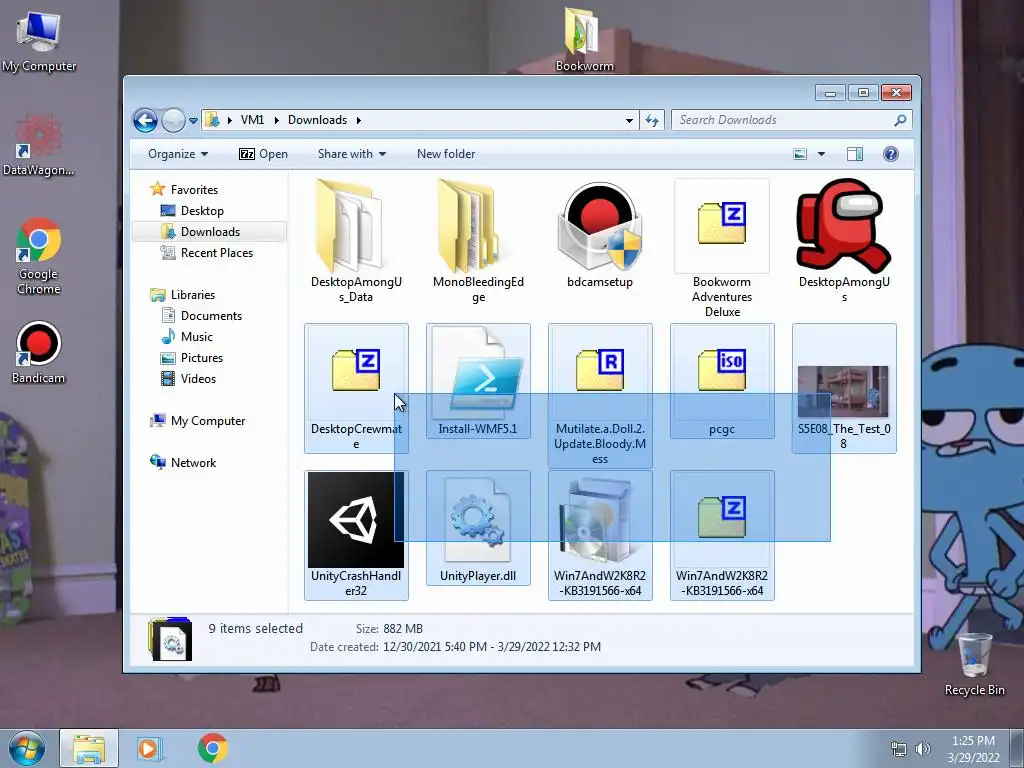This screenshot has height=768, width=1024.
Task: Click the search magnifier icon
Action: pyautogui.click(x=900, y=120)
